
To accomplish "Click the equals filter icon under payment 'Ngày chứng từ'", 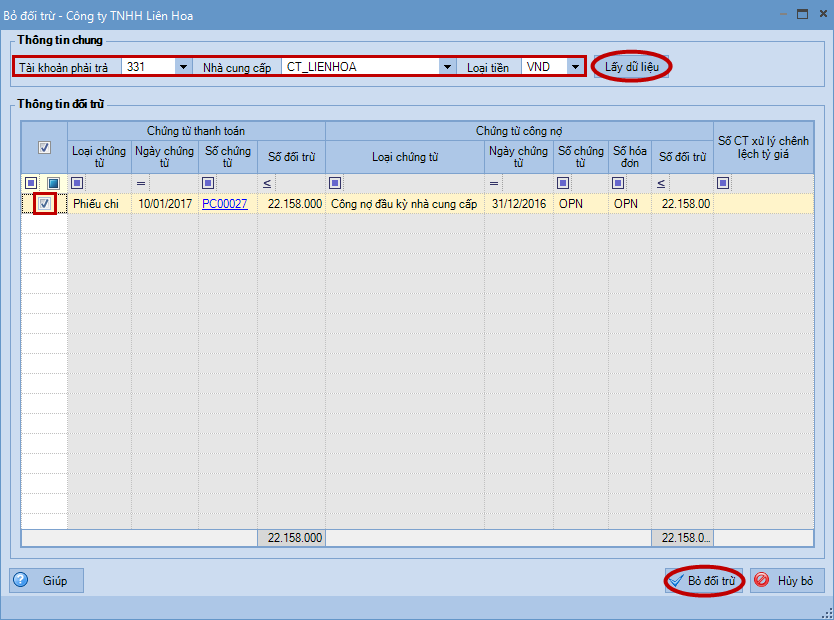I will 141,183.
